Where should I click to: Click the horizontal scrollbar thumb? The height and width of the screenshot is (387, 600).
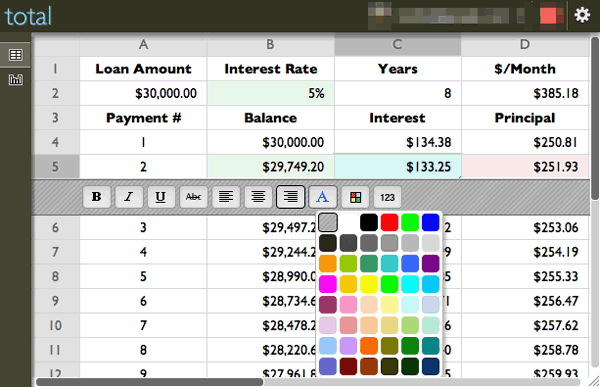[x=150, y=382]
